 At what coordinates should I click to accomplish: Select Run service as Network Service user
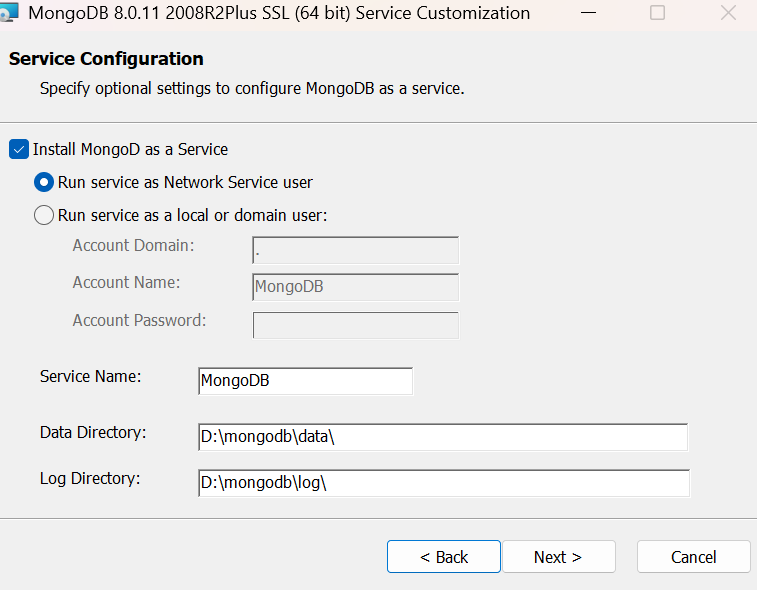pos(44,182)
